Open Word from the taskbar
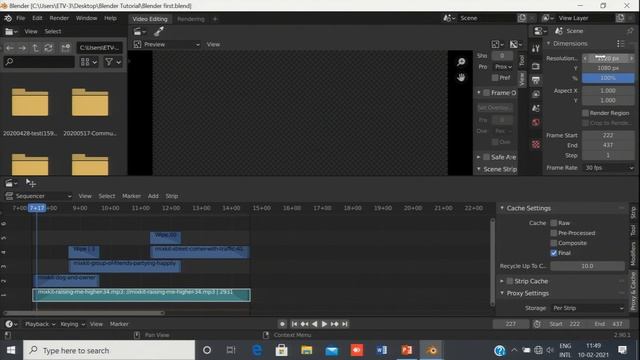The image size is (640, 360). pos(382,350)
